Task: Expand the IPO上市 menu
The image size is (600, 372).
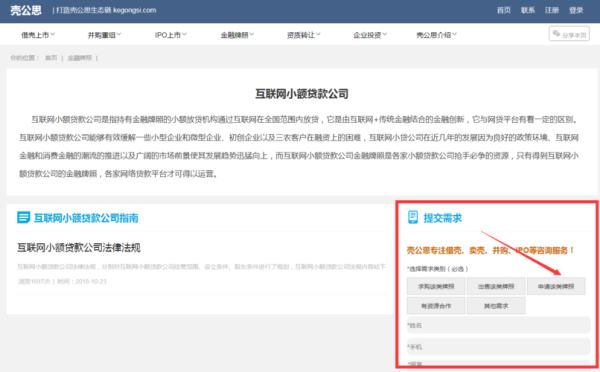Action: tap(171, 35)
